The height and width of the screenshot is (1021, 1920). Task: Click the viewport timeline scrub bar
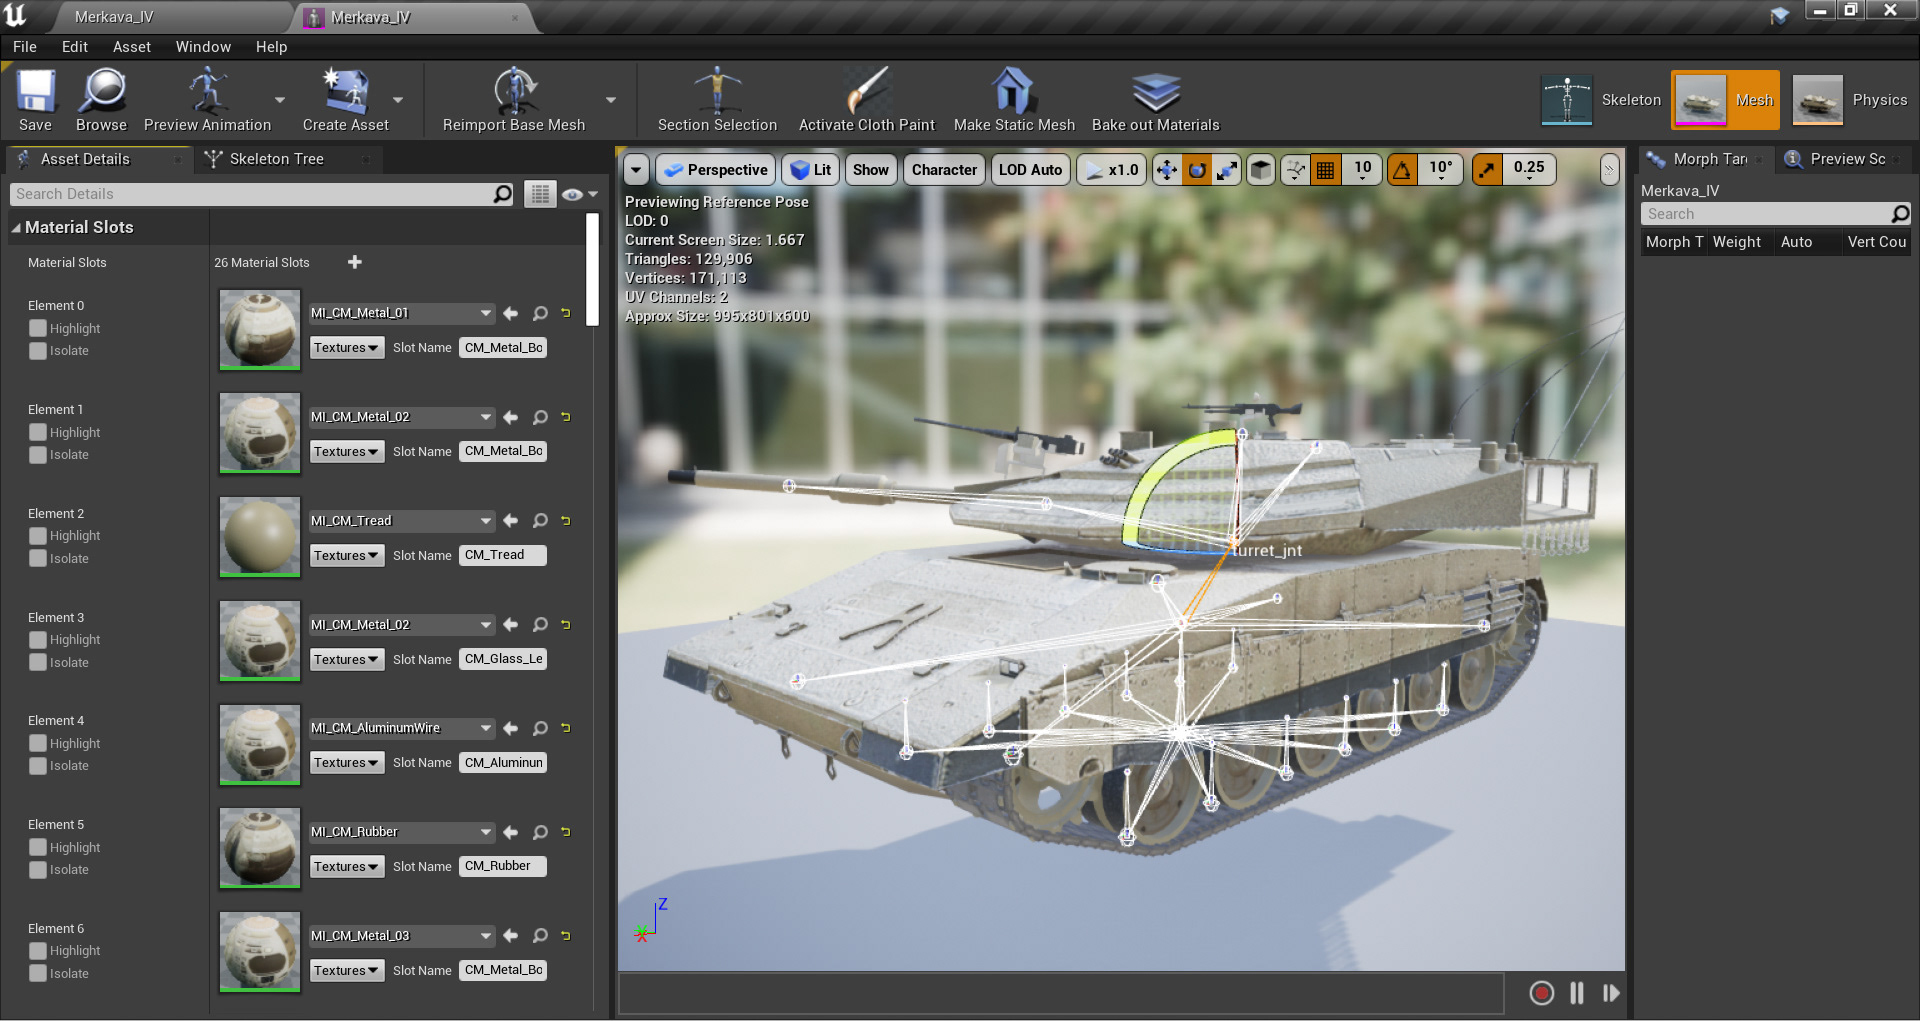tap(1061, 993)
